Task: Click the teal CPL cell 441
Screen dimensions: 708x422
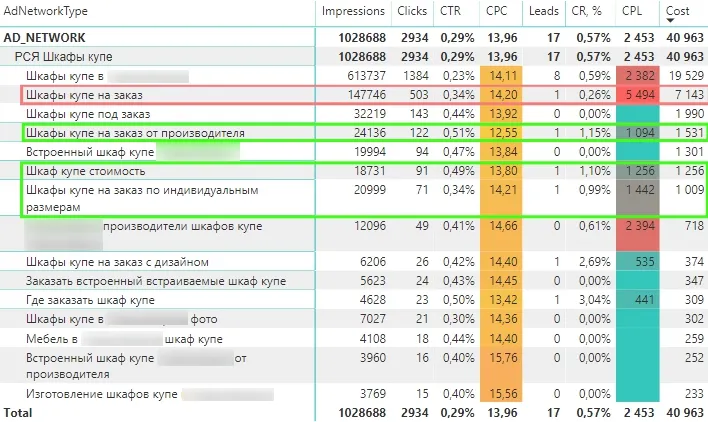Action: click(x=638, y=300)
